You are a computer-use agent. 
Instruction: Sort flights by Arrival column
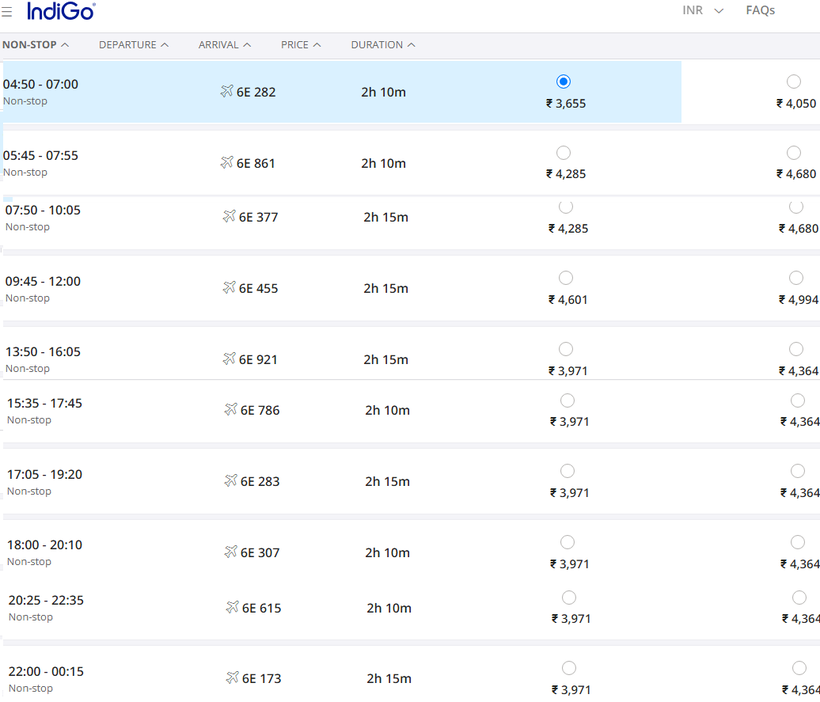pos(224,45)
